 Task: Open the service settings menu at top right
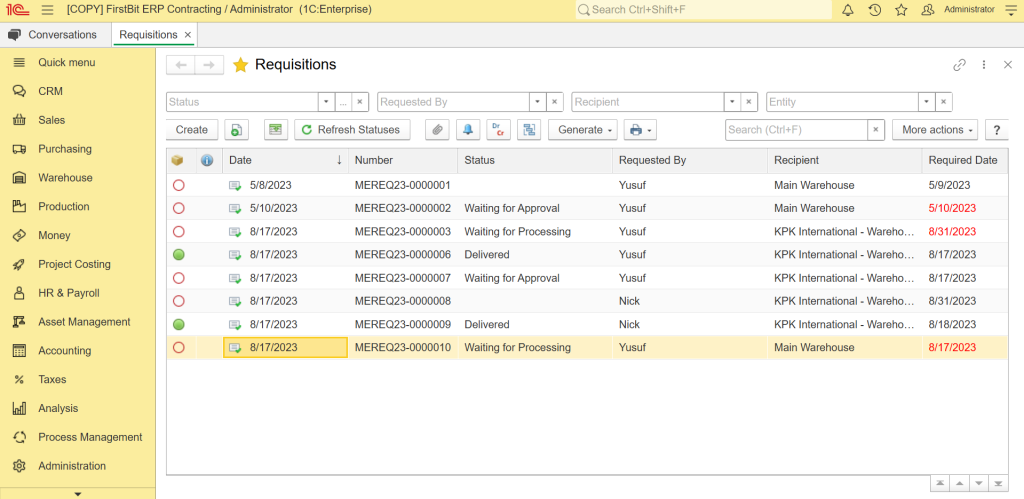[1010, 10]
